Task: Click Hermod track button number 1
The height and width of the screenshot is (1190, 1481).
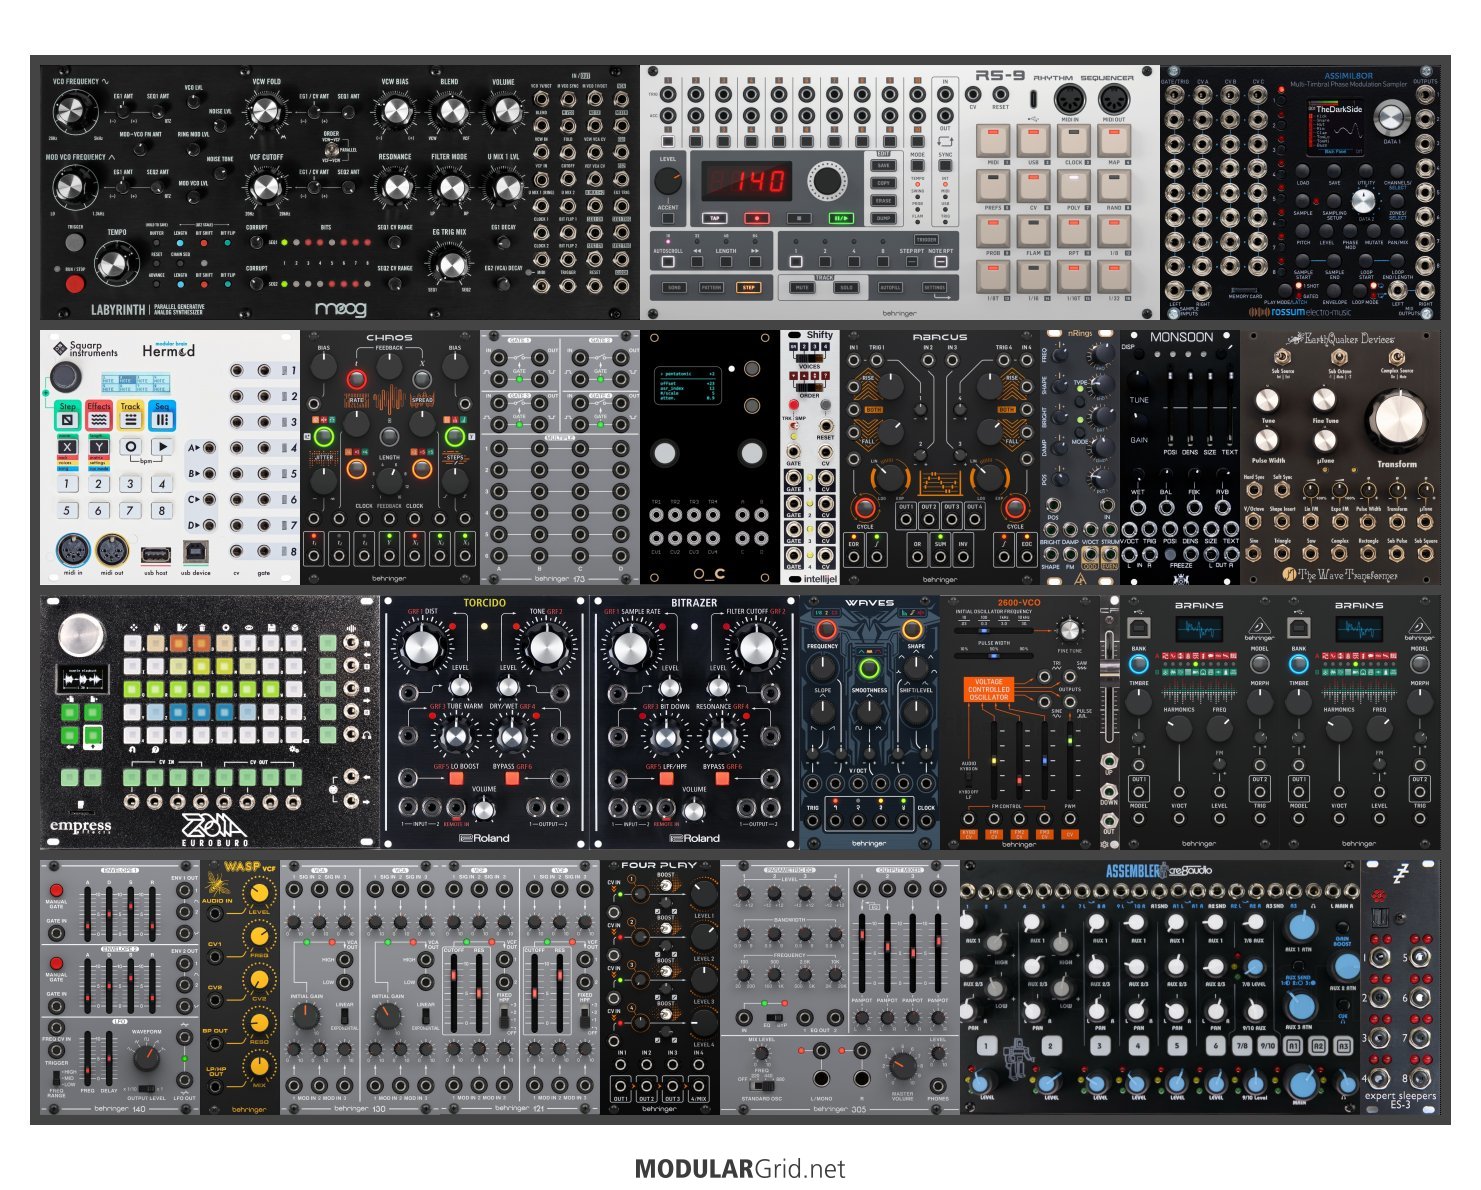Action: tap(67, 484)
